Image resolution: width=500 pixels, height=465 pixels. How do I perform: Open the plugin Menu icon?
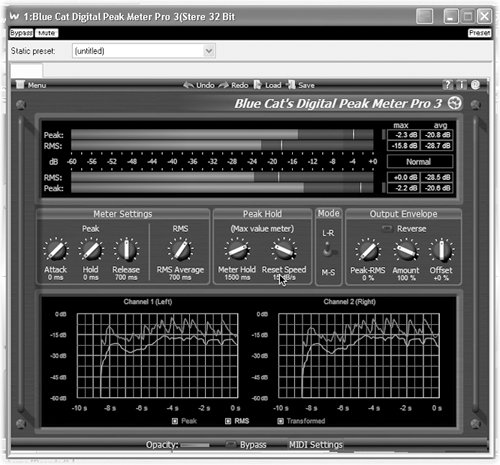(x=20, y=85)
